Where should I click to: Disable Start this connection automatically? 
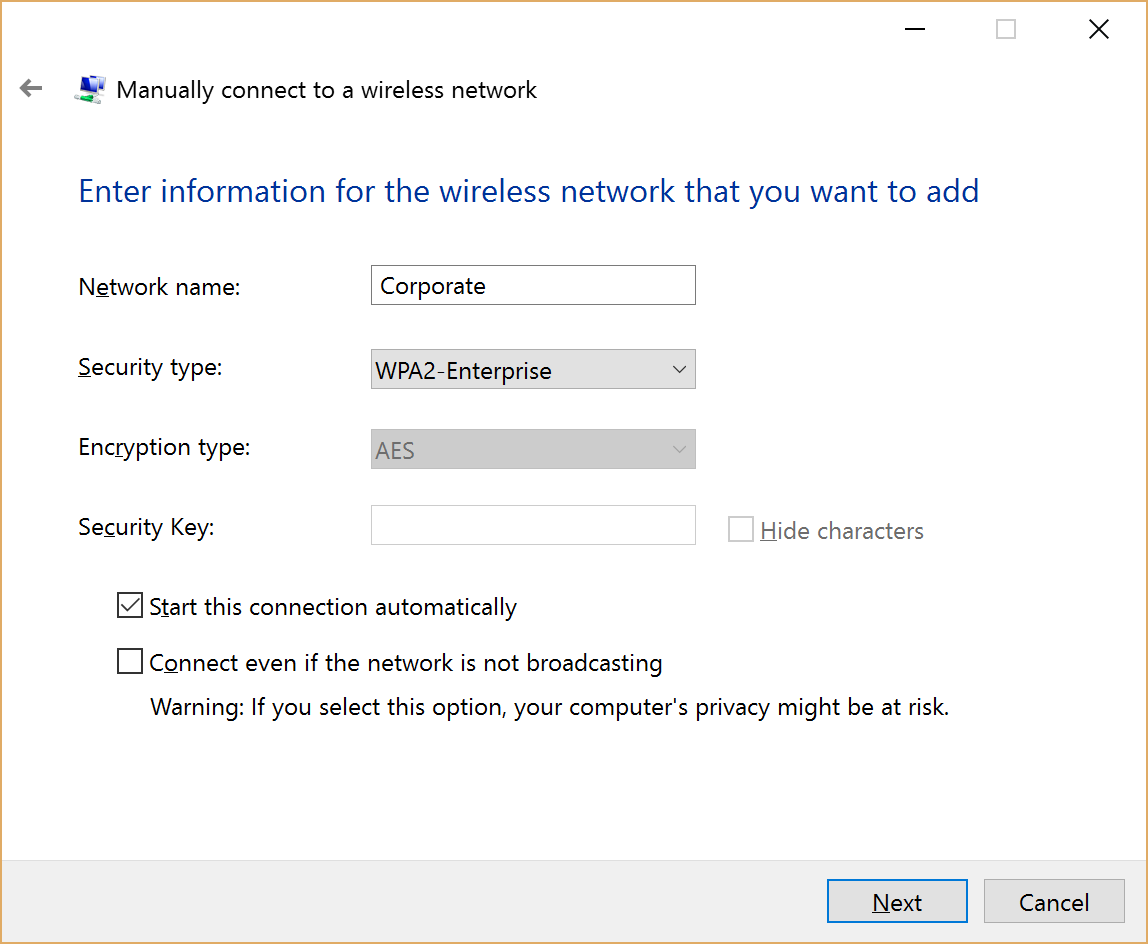130,604
